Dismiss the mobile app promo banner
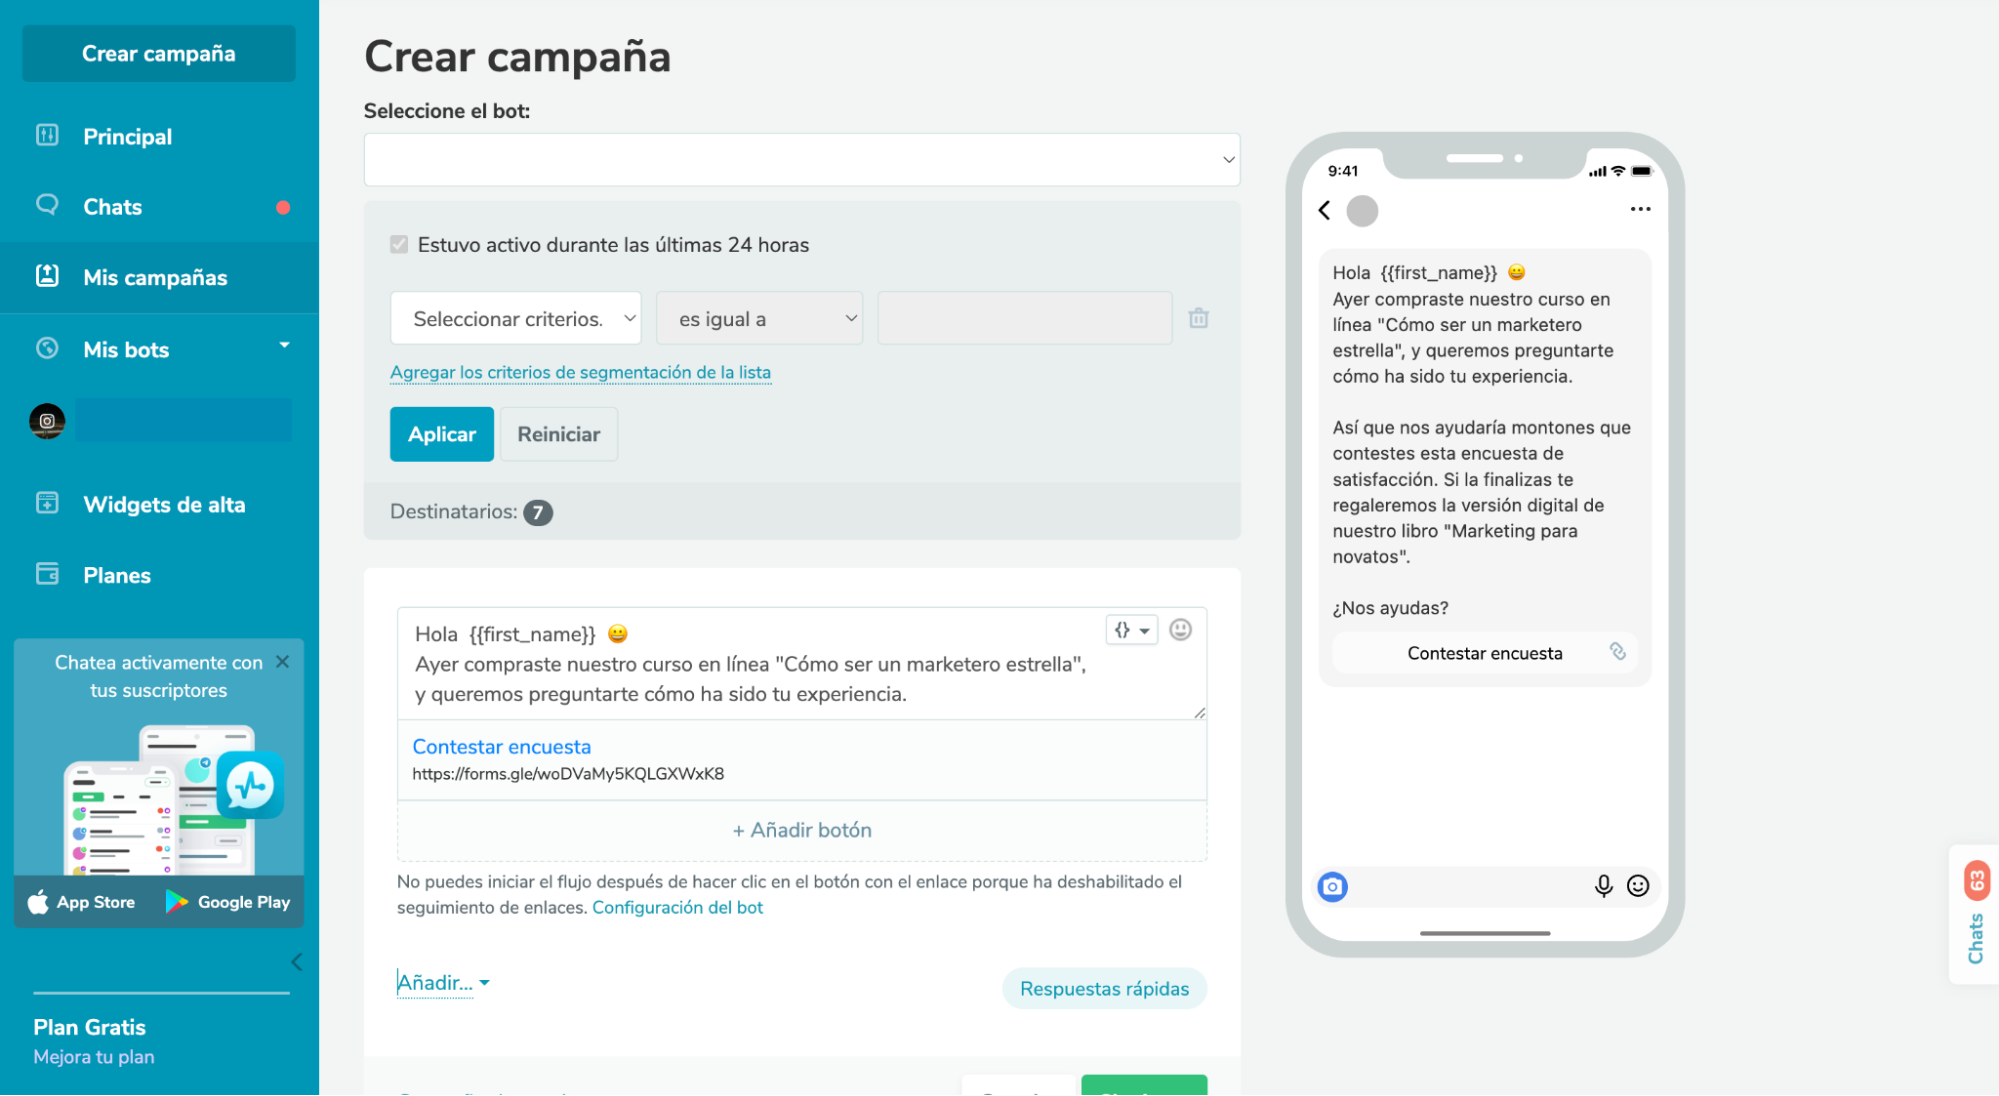 tap(282, 662)
